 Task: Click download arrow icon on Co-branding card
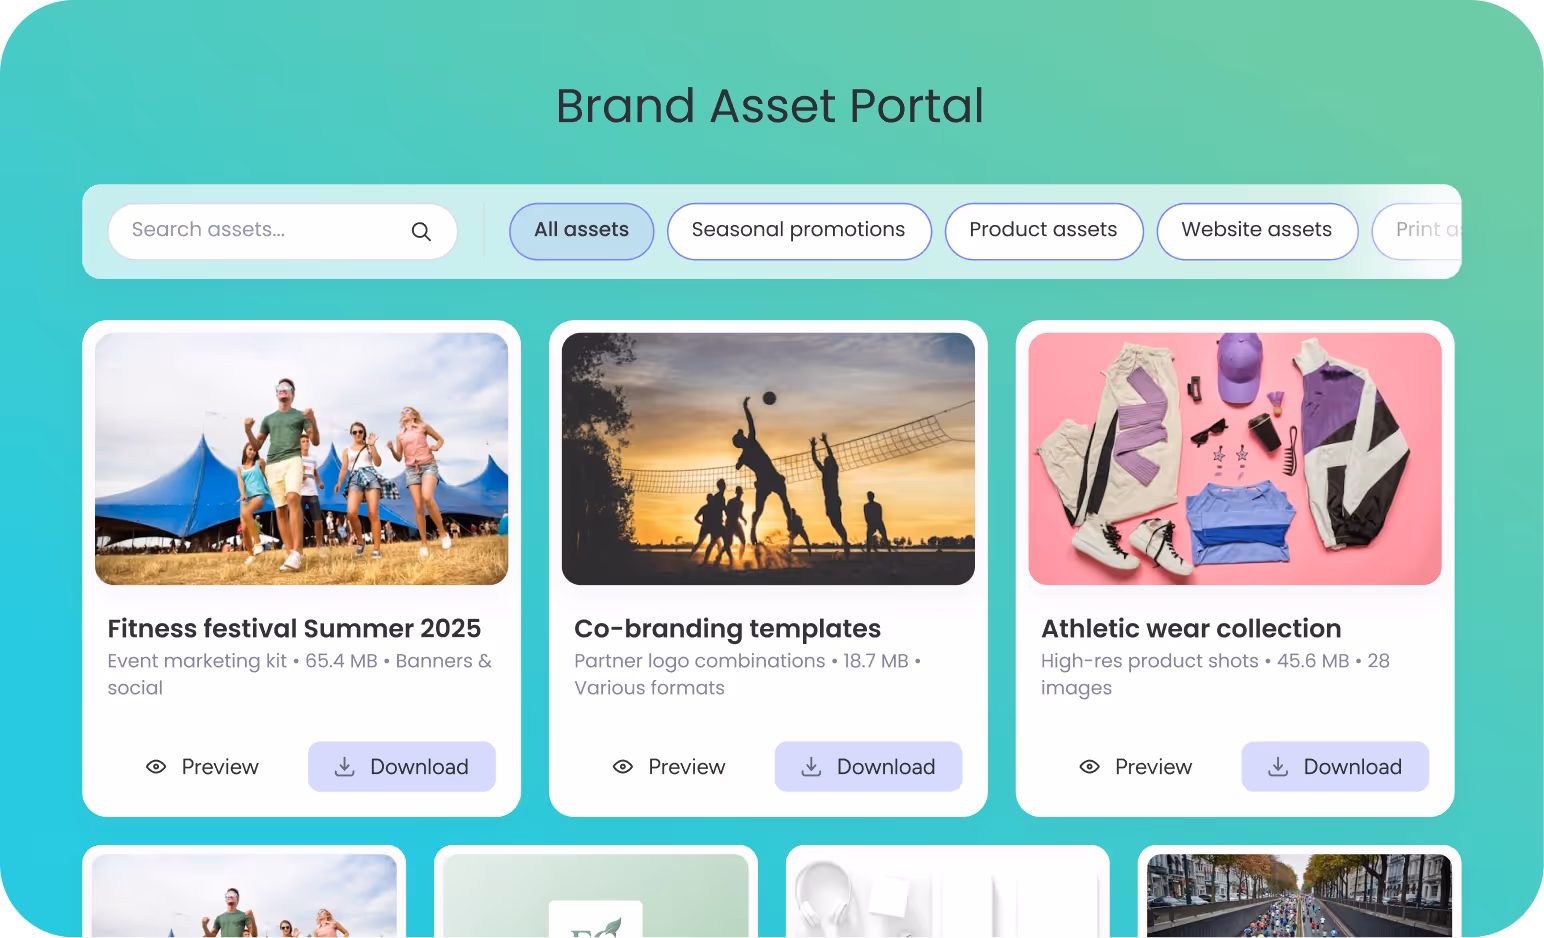coord(812,767)
